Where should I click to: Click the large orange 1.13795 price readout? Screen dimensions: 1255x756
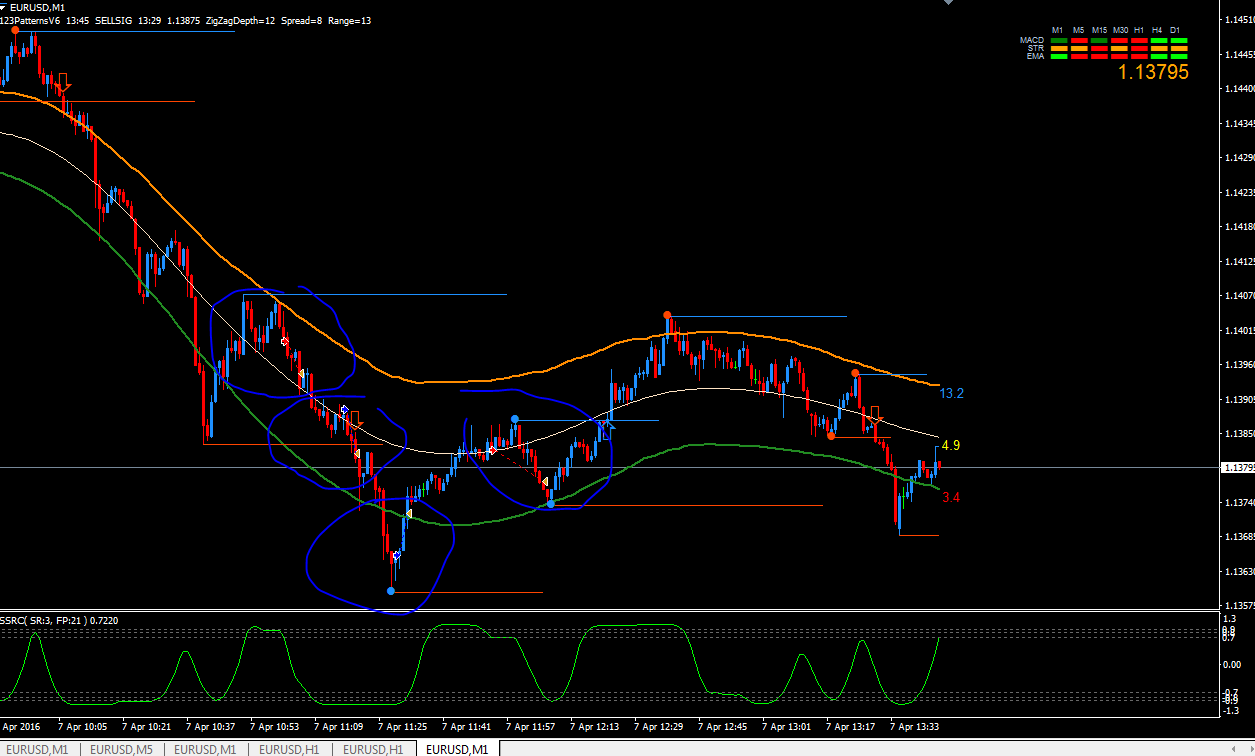(x=1153, y=72)
